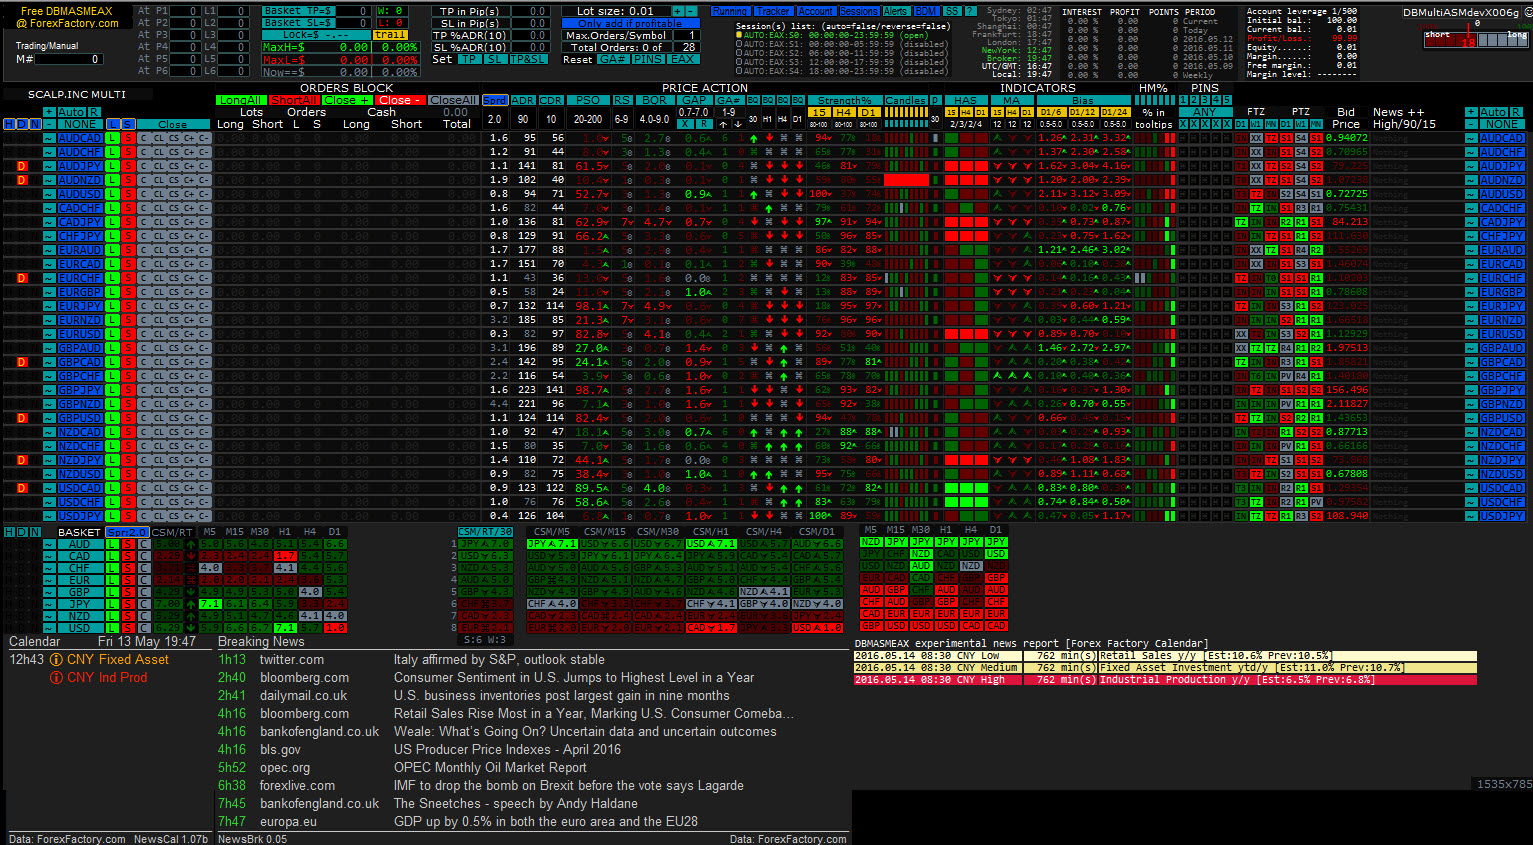Click Reset EAX button

683,59
